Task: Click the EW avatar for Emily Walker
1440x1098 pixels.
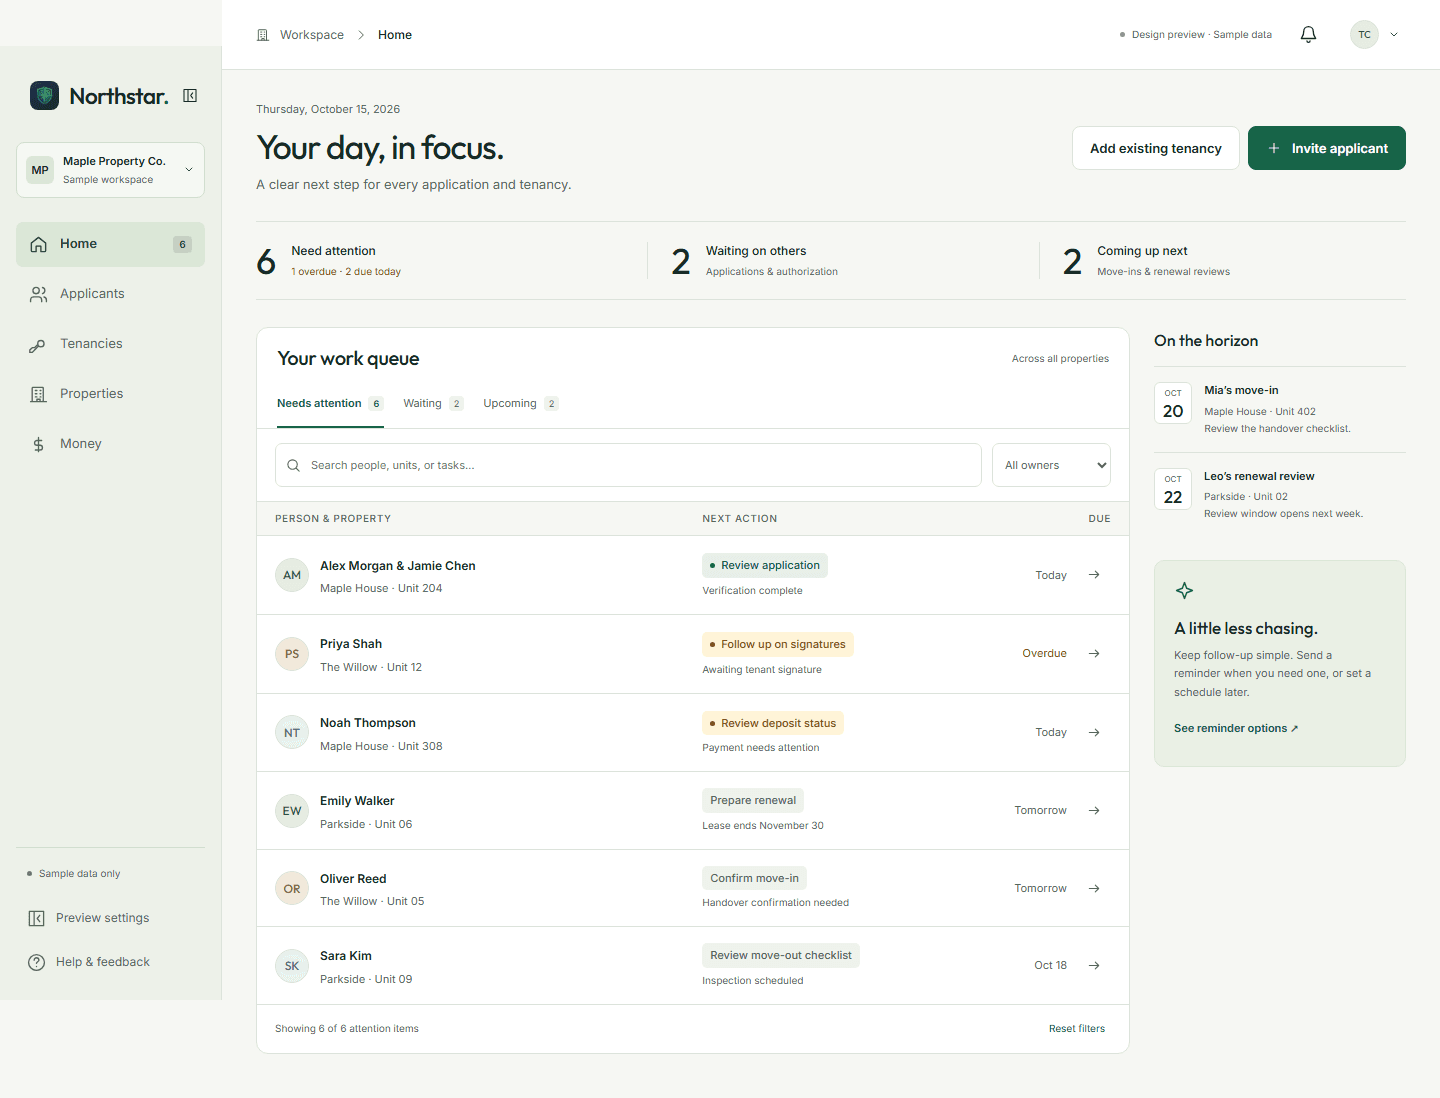Action: (292, 811)
